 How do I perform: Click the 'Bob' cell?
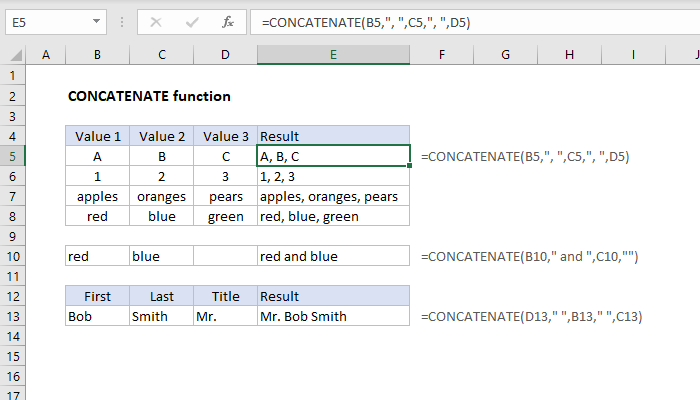(x=97, y=316)
